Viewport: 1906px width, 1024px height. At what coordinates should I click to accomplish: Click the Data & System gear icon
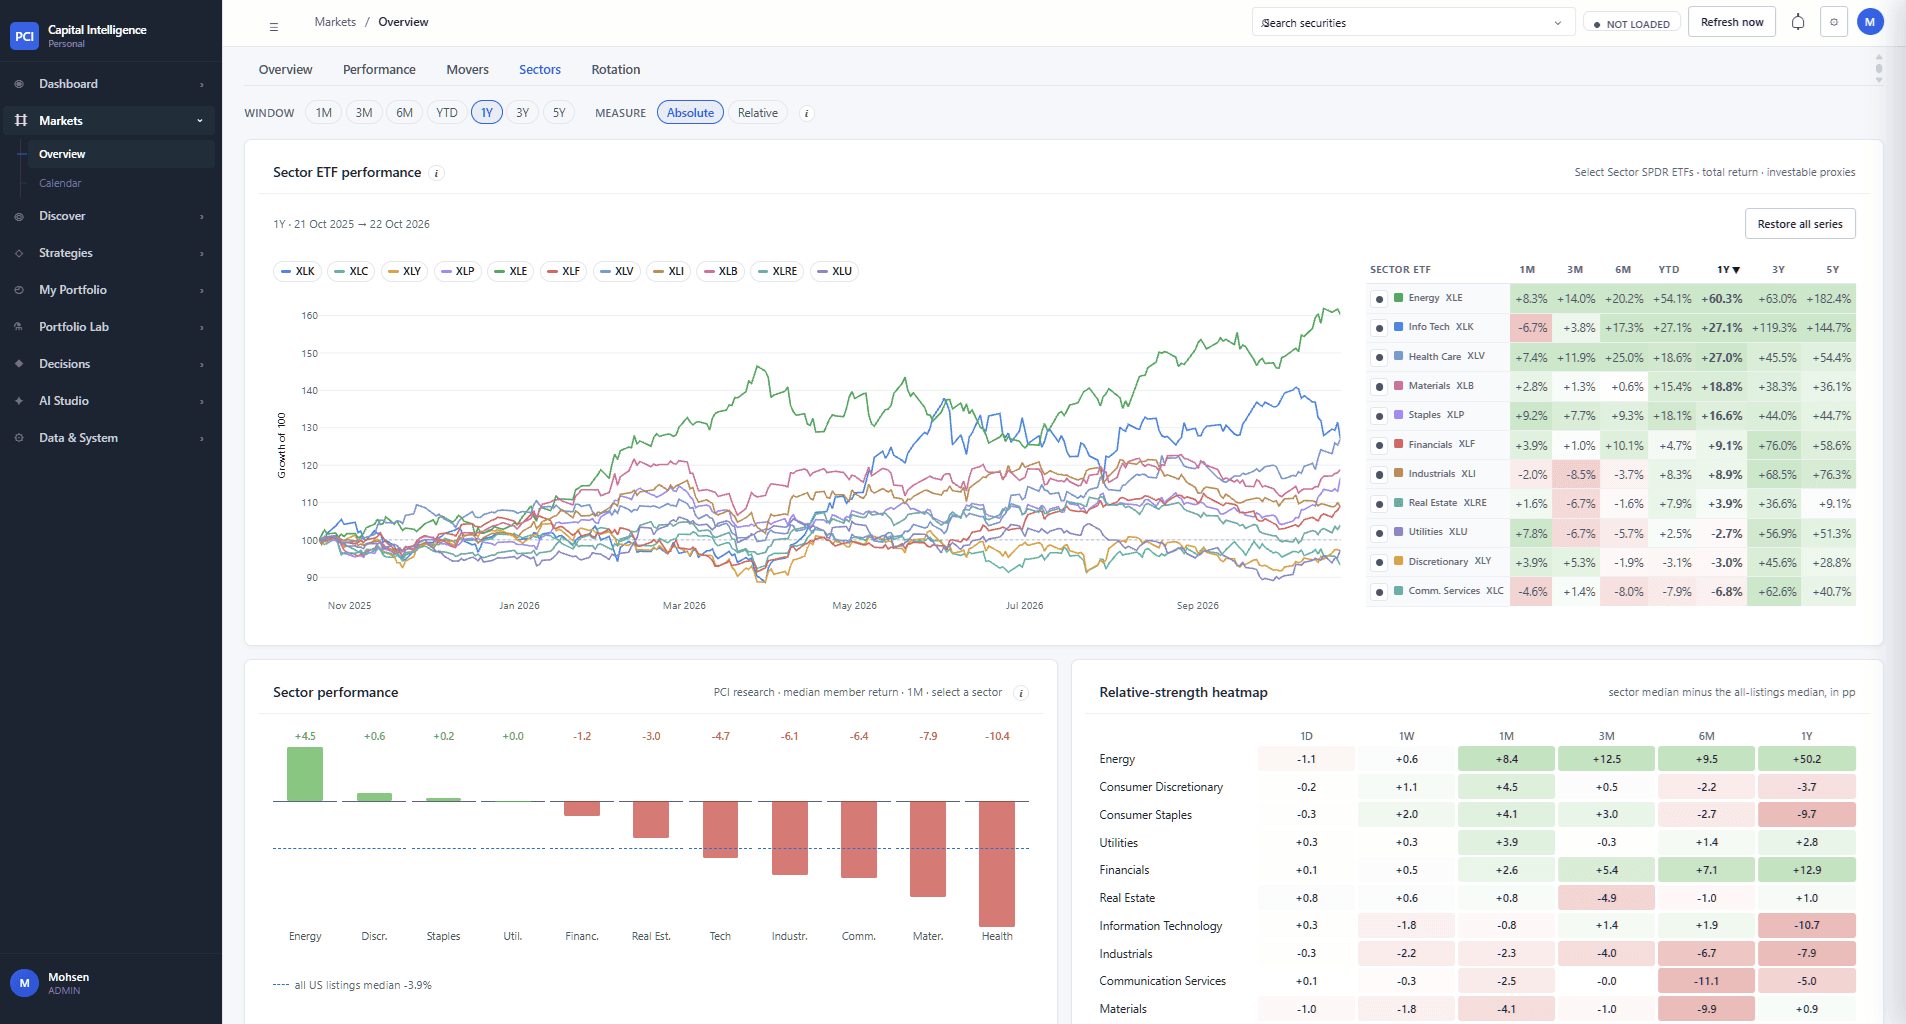point(19,438)
